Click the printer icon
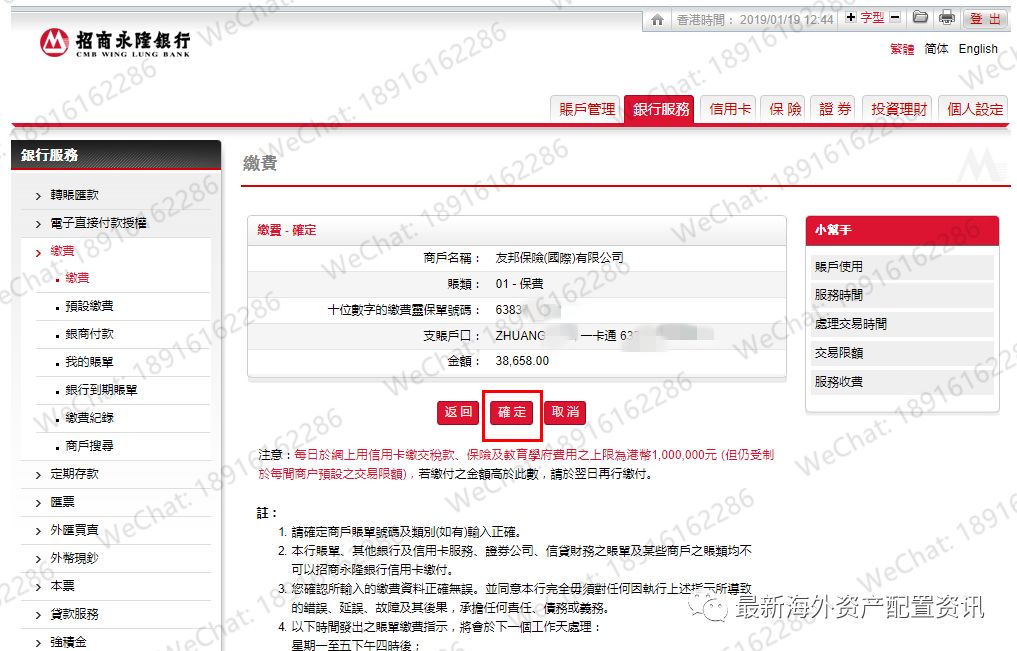This screenshot has width=1017, height=651. point(947,18)
